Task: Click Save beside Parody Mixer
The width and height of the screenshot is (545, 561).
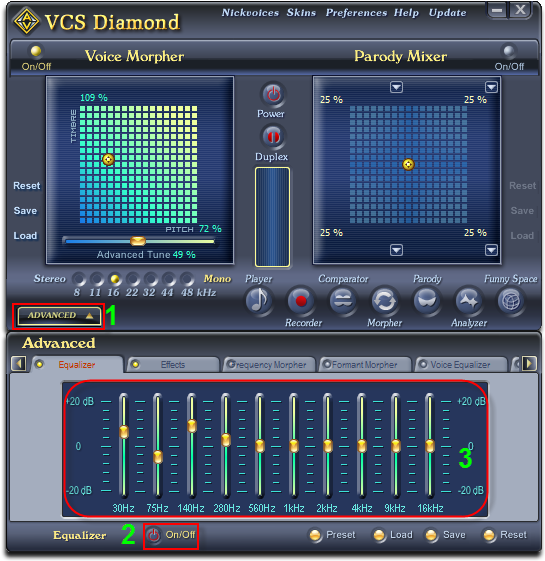Action: pyautogui.click(x=522, y=211)
